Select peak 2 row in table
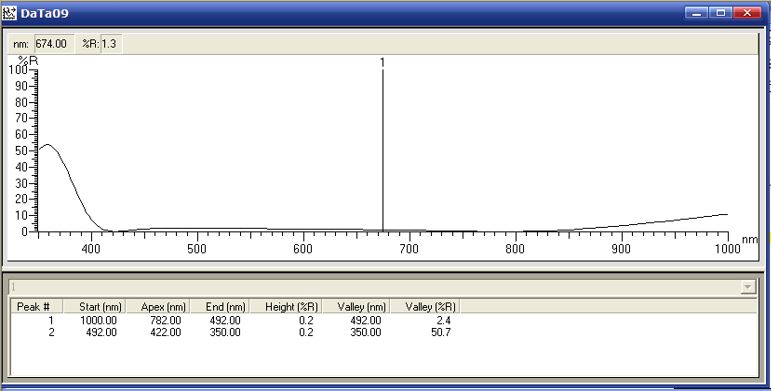The height and width of the screenshot is (391, 771). pyautogui.click(x=235, y=332)
